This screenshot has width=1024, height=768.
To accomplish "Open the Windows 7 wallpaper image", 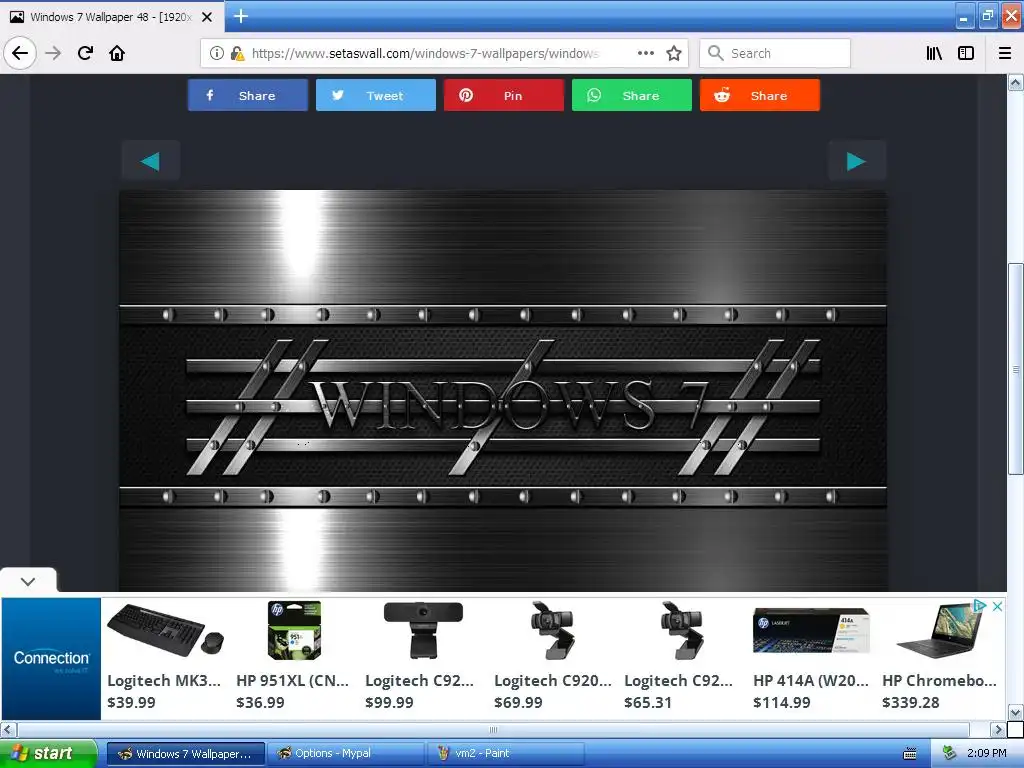I will pyautogui.click(x=503, y=391).
